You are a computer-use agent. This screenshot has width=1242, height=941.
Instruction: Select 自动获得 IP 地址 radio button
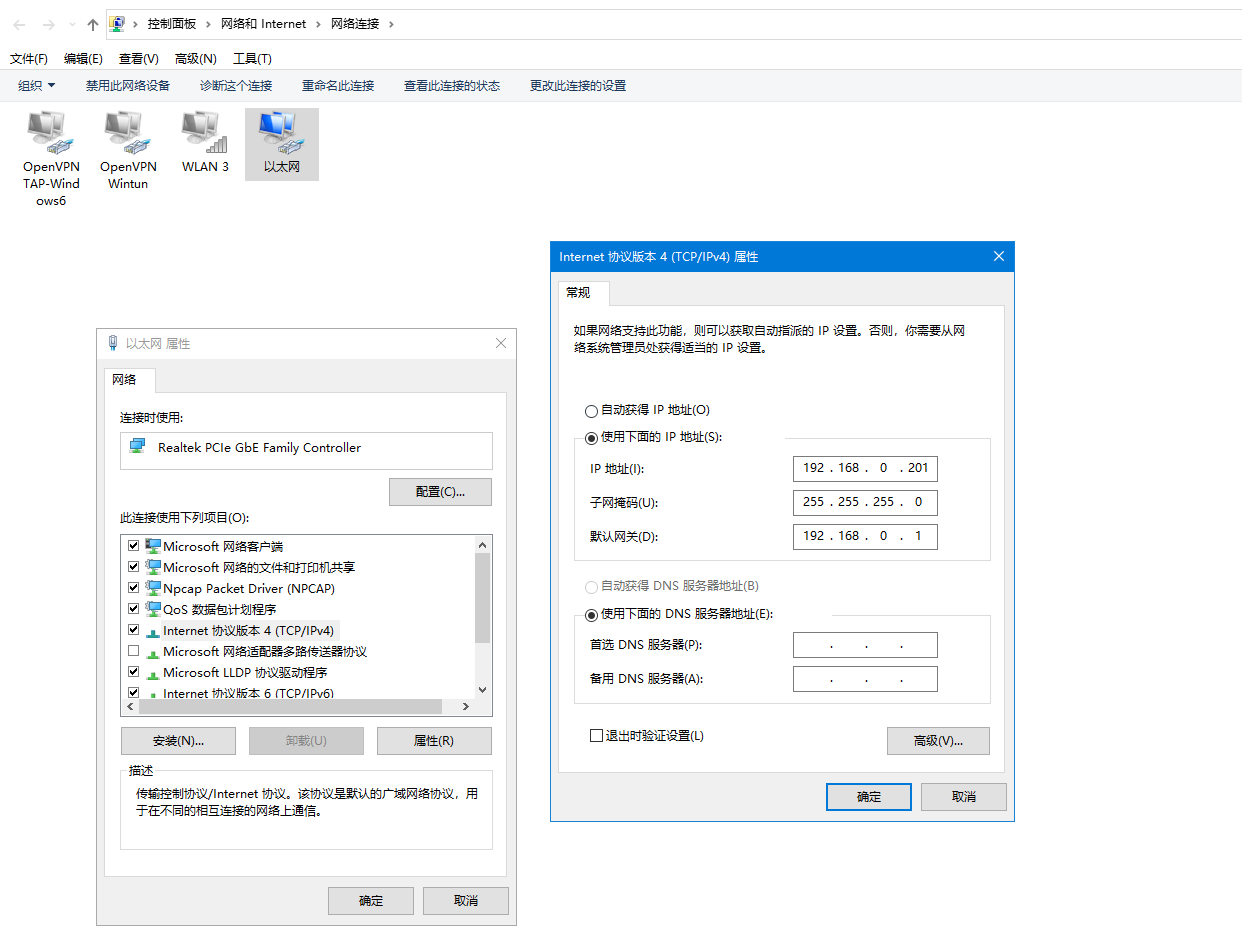591,411
